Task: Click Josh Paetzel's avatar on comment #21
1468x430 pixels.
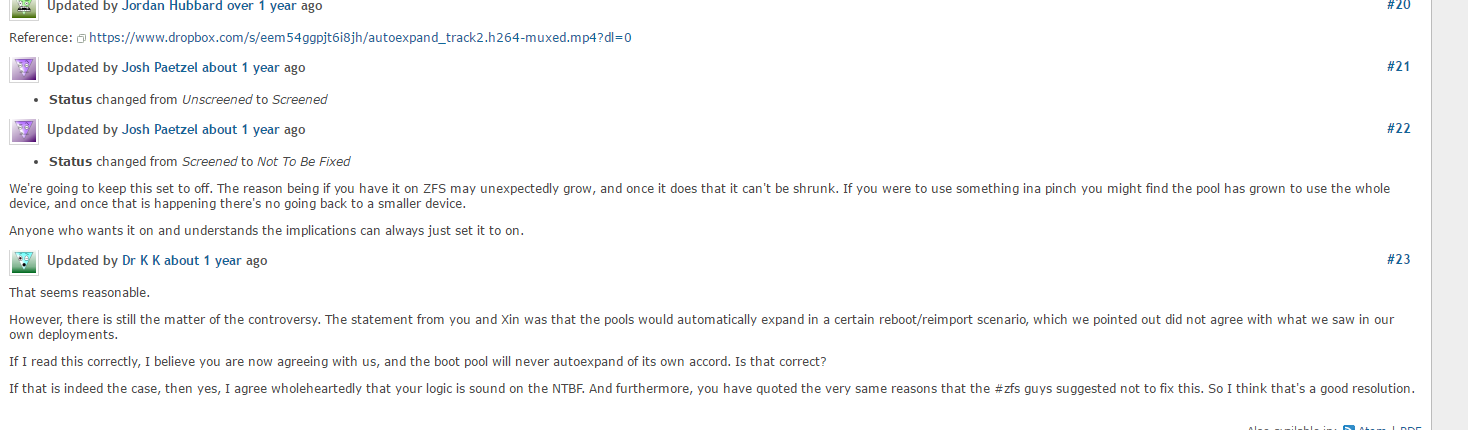Action: pos(24,69)
